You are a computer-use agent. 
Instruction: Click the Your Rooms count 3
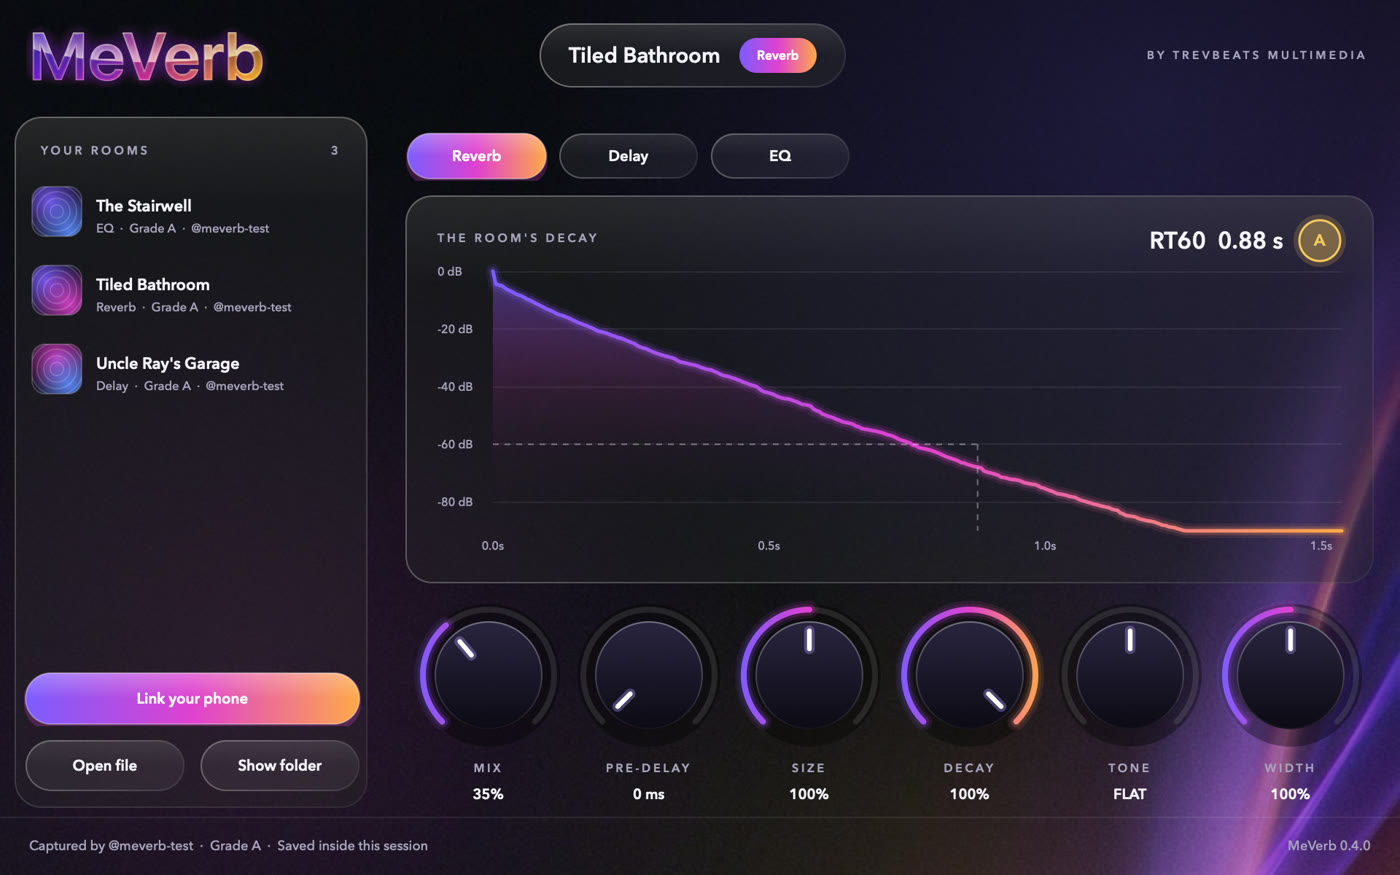[x=335, y=150]
